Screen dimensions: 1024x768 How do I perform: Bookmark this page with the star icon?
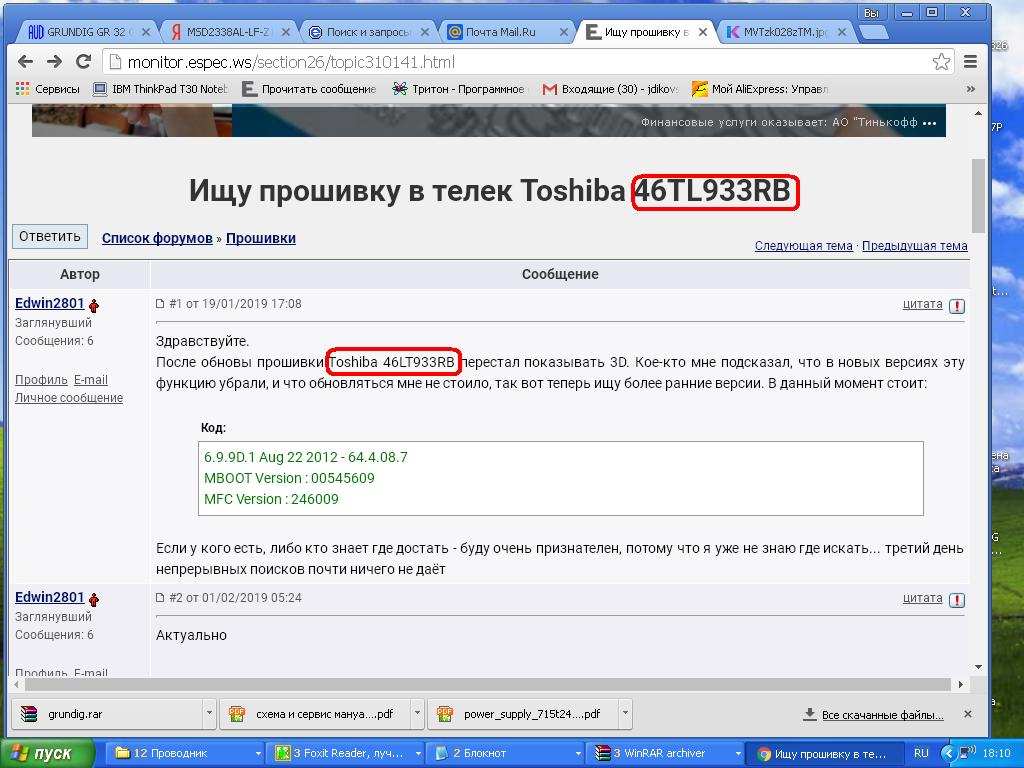coord(941,62)
